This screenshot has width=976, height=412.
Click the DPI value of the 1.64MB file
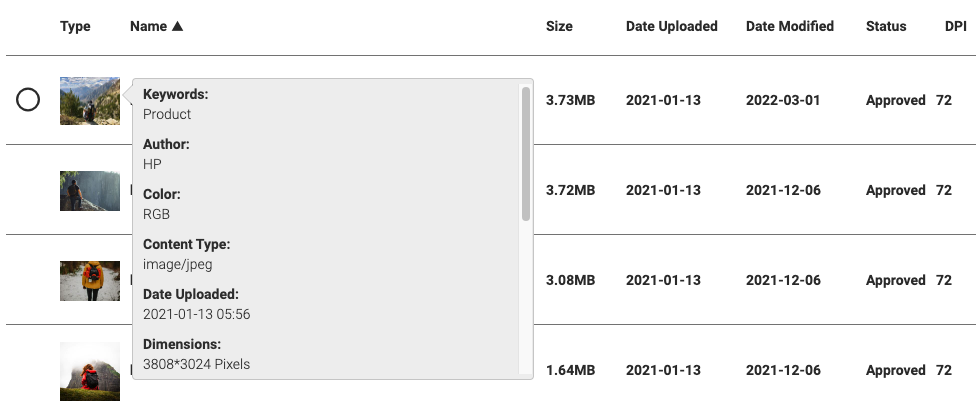click(x=944, y=370)
